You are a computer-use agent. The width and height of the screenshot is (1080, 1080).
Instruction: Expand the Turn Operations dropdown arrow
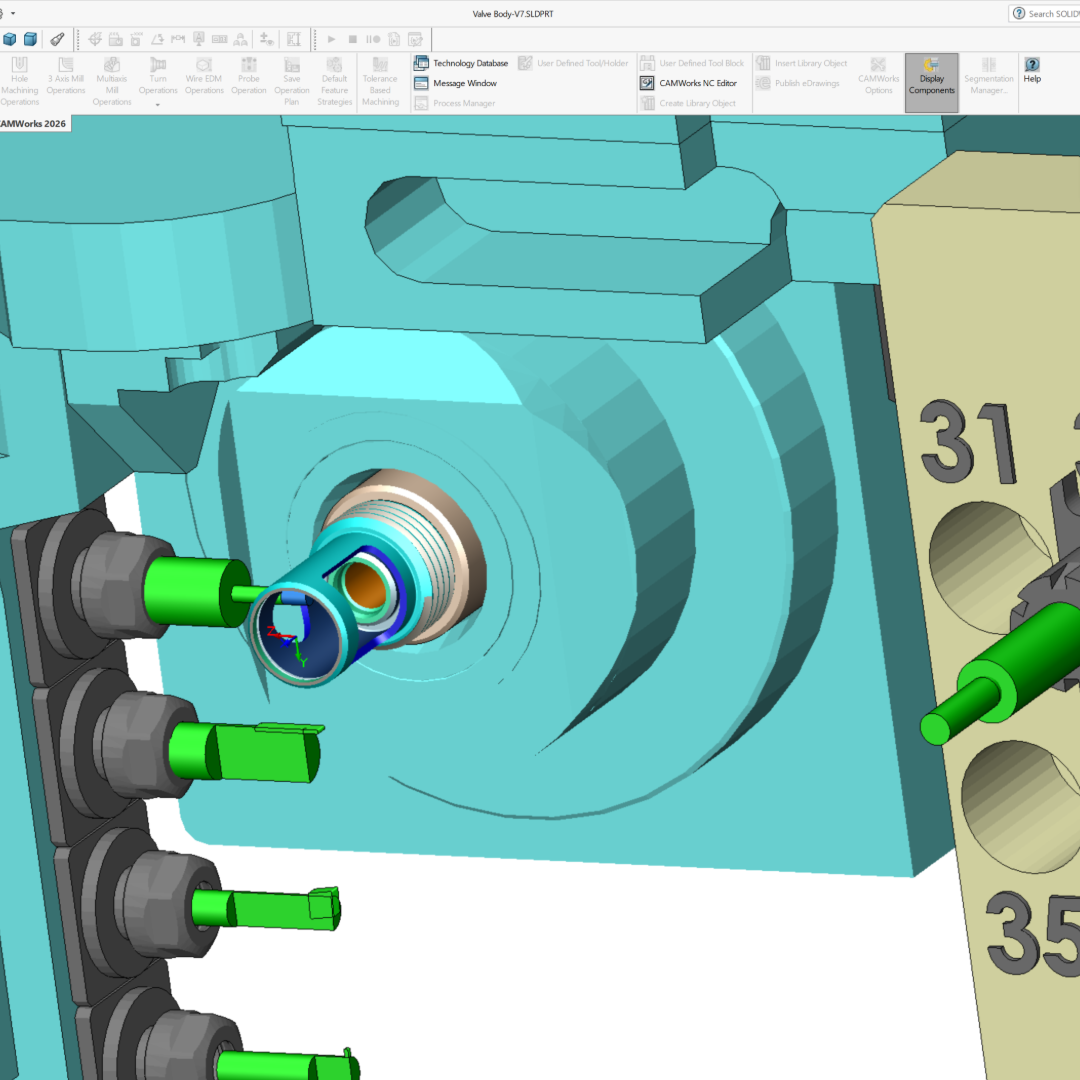tap(158, 104)
